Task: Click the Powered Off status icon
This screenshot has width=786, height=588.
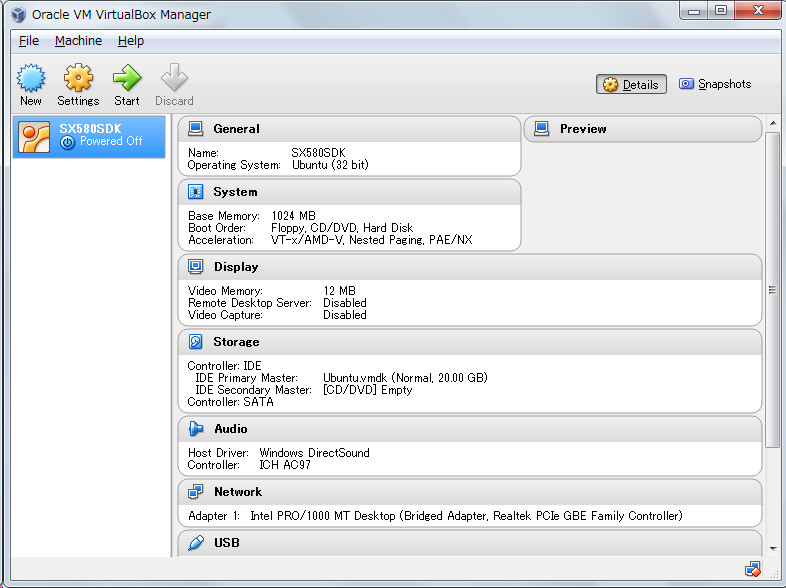Action: [x=67, y=142]
